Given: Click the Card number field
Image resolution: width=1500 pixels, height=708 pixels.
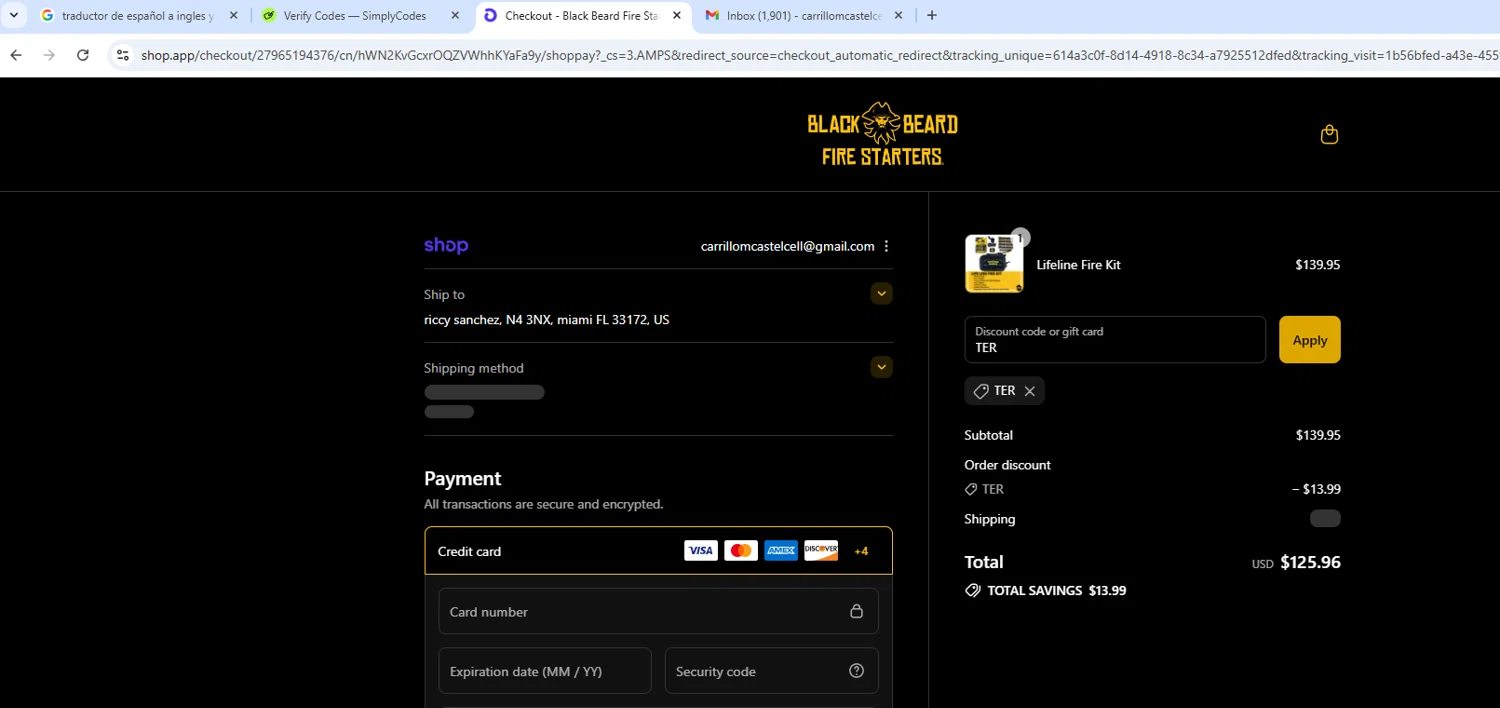Looking at the screenshot, I should (x=658, y=611).
